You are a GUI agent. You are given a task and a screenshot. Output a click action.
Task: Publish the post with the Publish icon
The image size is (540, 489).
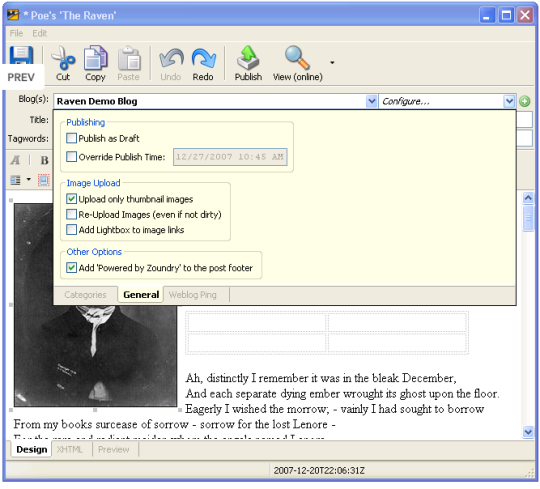pyautogui.click(x=248, y=58)
